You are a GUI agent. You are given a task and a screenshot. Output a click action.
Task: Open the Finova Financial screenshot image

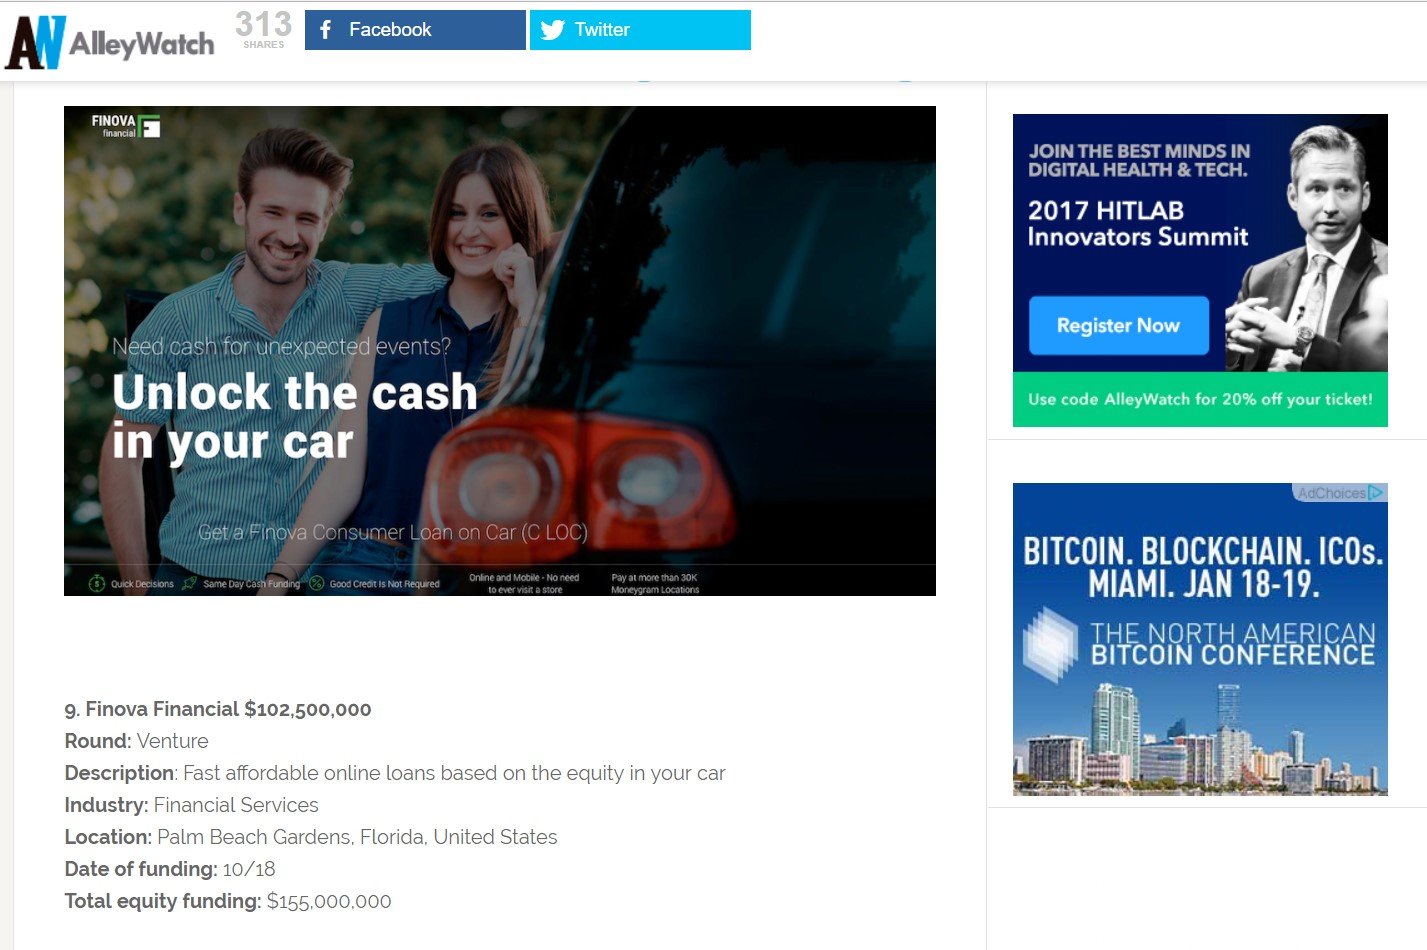(x=500, y=351)
